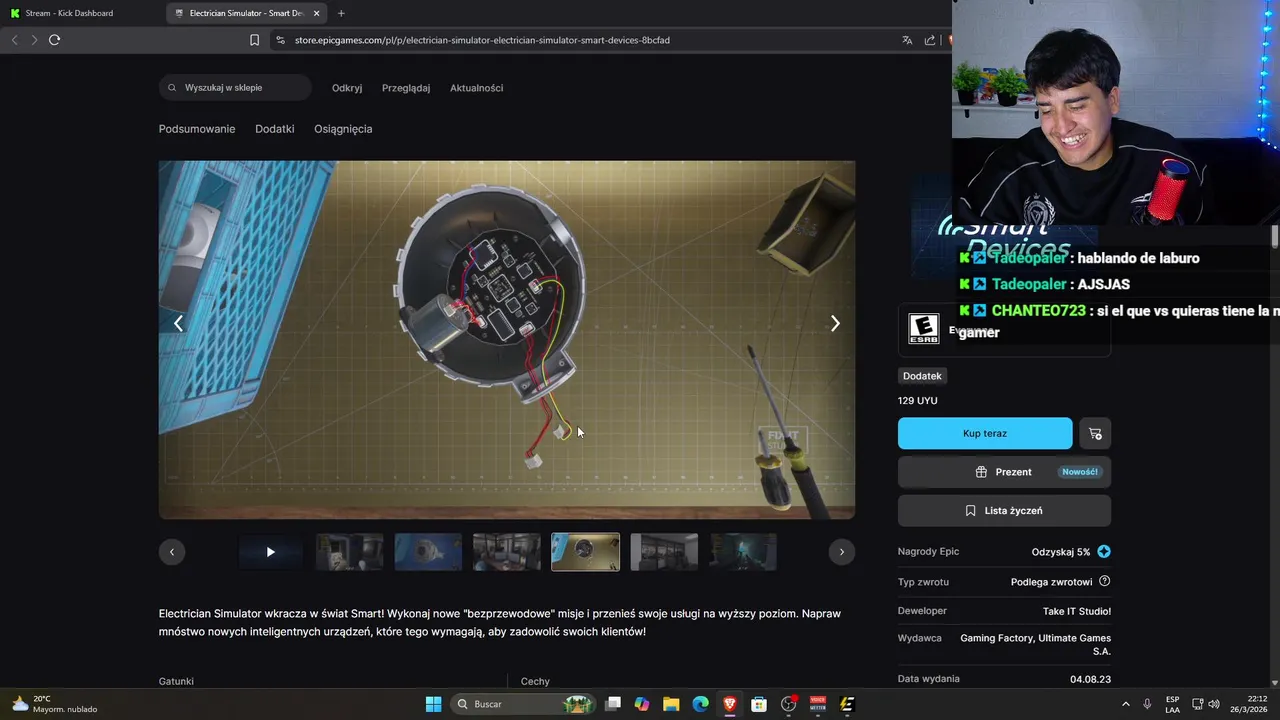1280x720 pixels.
Task: Select the Electrician Simulator browser tab
Action: (x=247, y=13)
